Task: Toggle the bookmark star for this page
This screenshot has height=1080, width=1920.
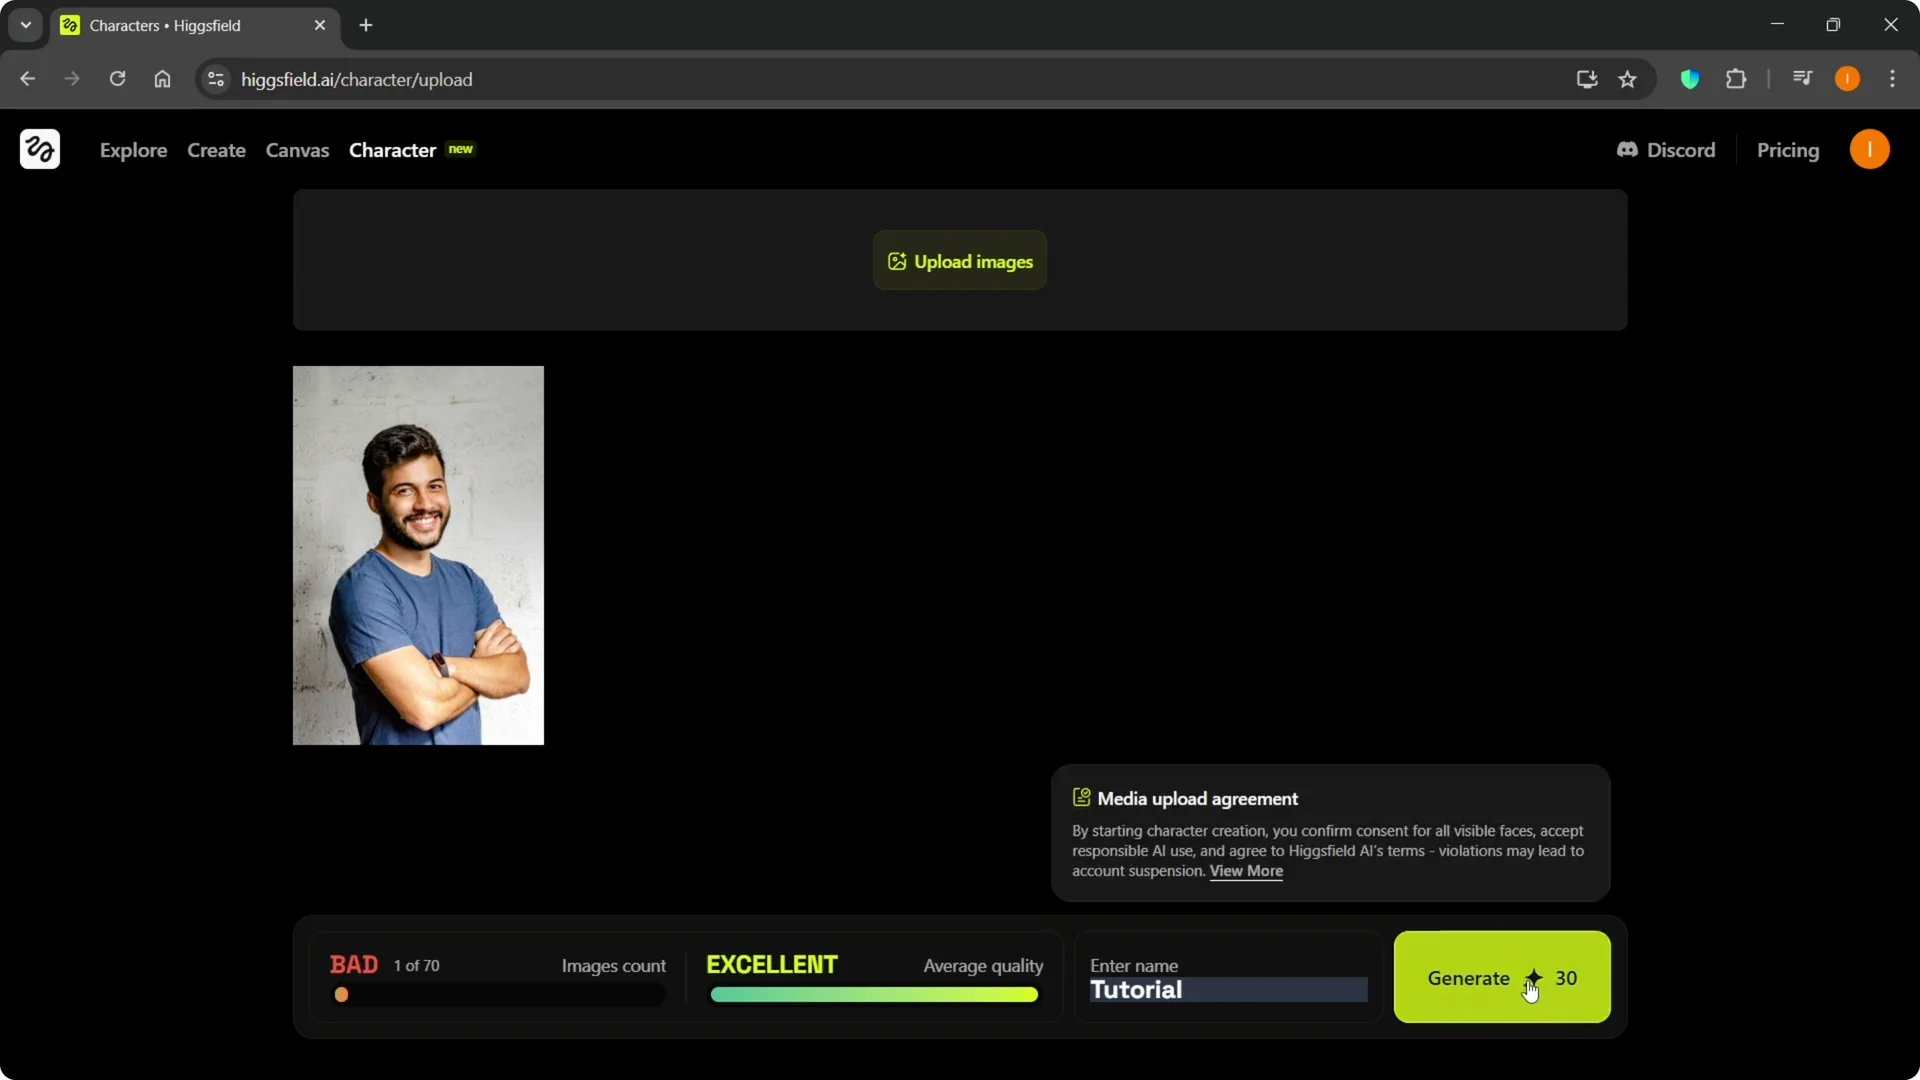Action: tap(1628, 79)
